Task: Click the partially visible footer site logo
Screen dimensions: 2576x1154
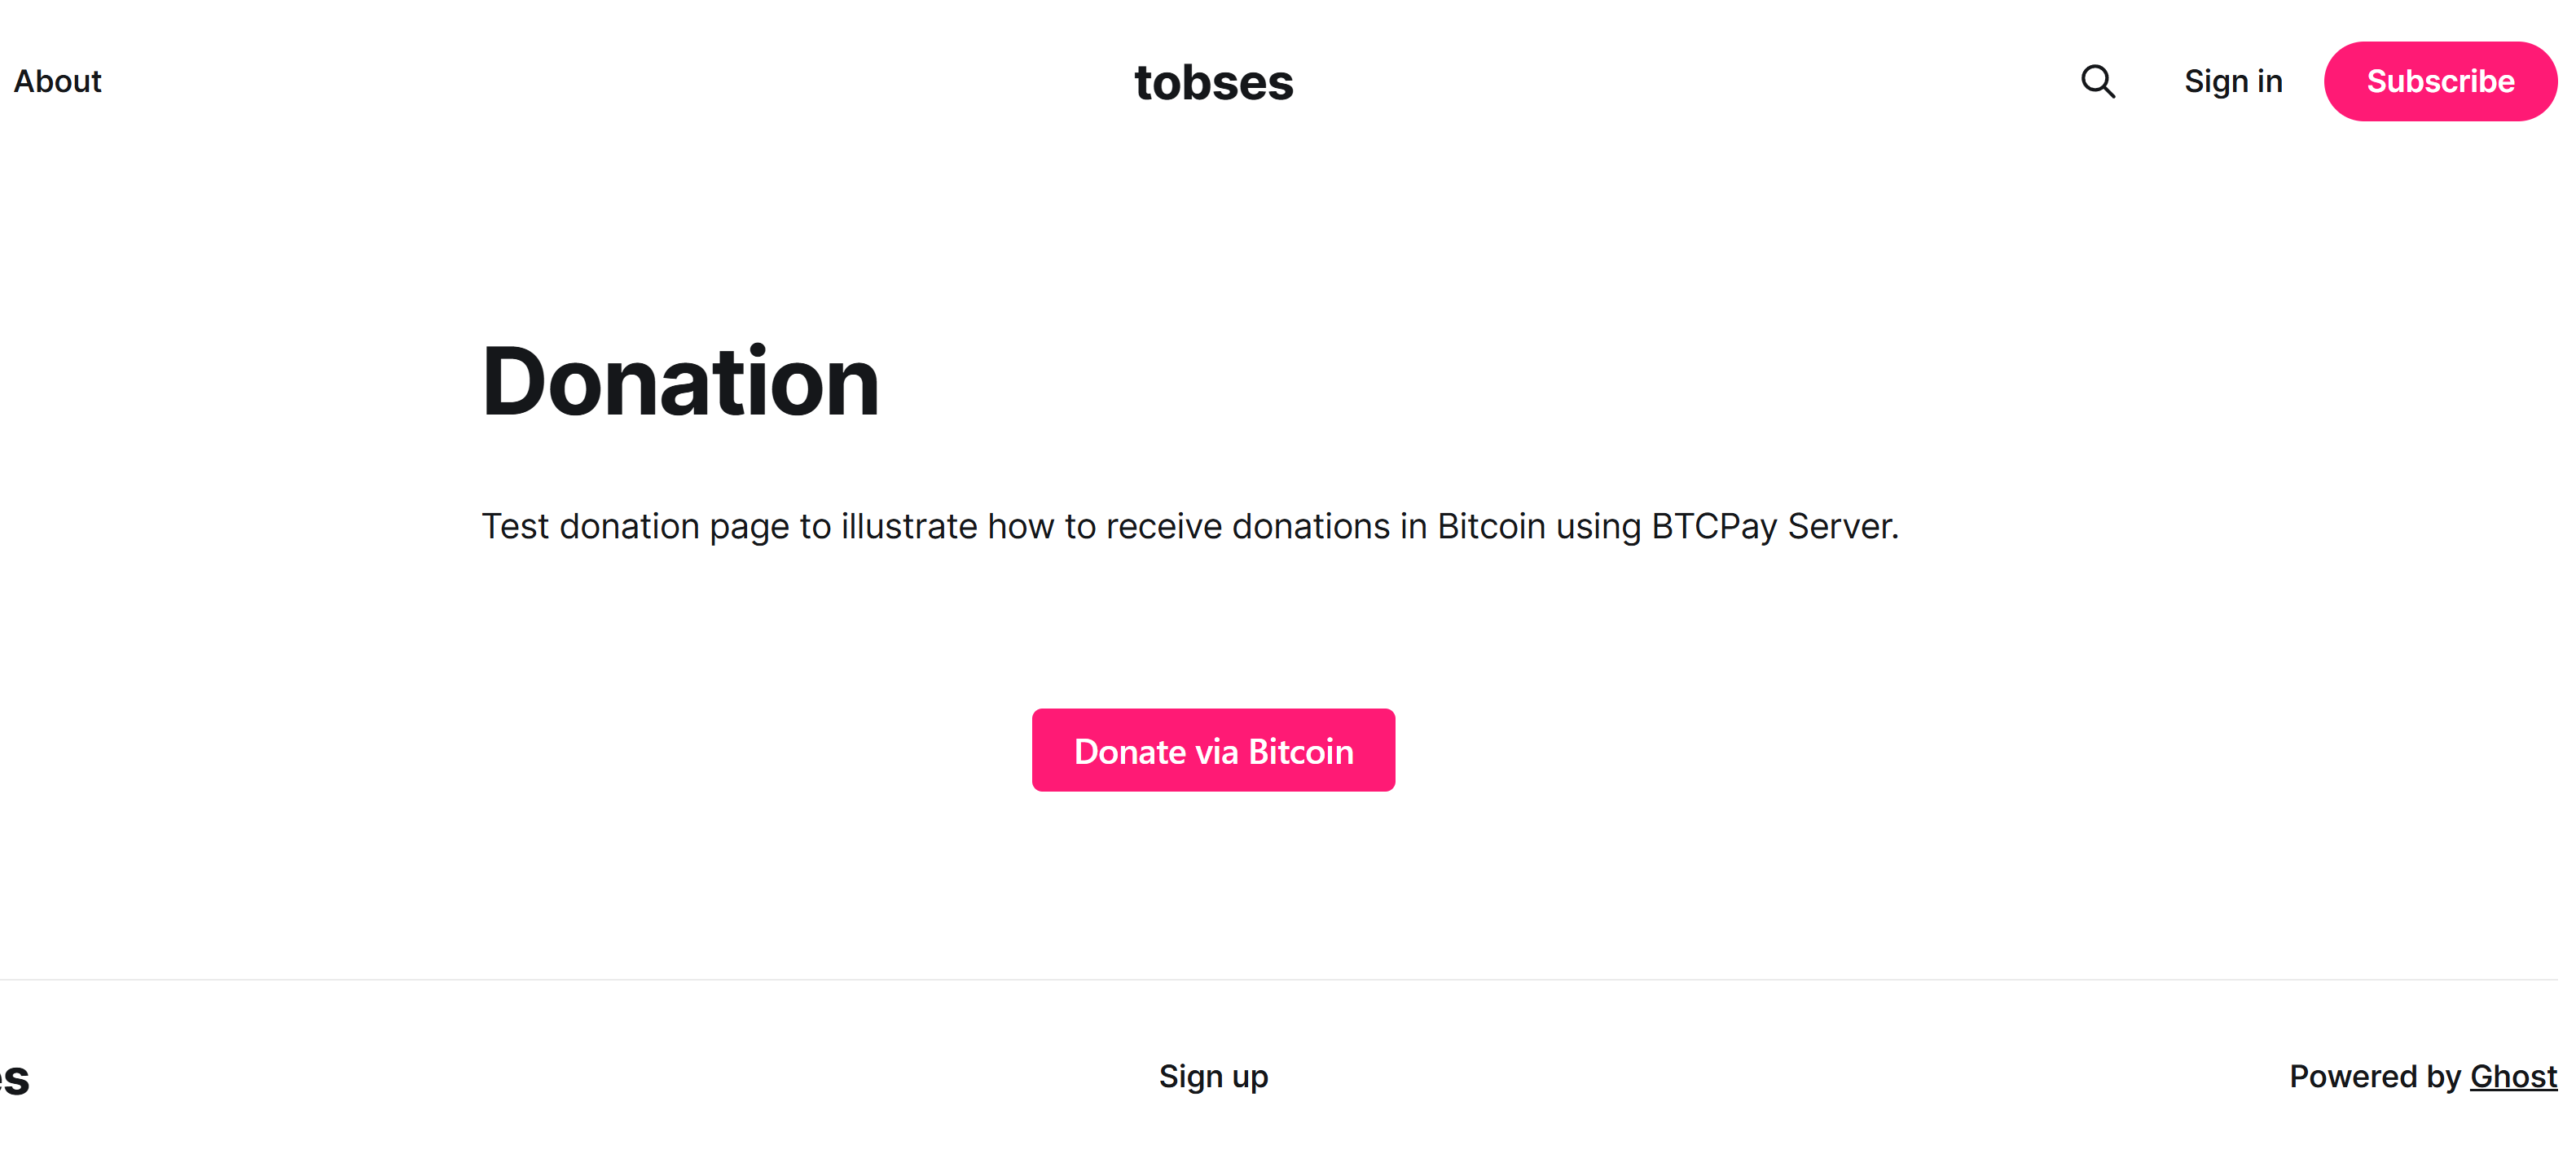Action: [15, 1077]
